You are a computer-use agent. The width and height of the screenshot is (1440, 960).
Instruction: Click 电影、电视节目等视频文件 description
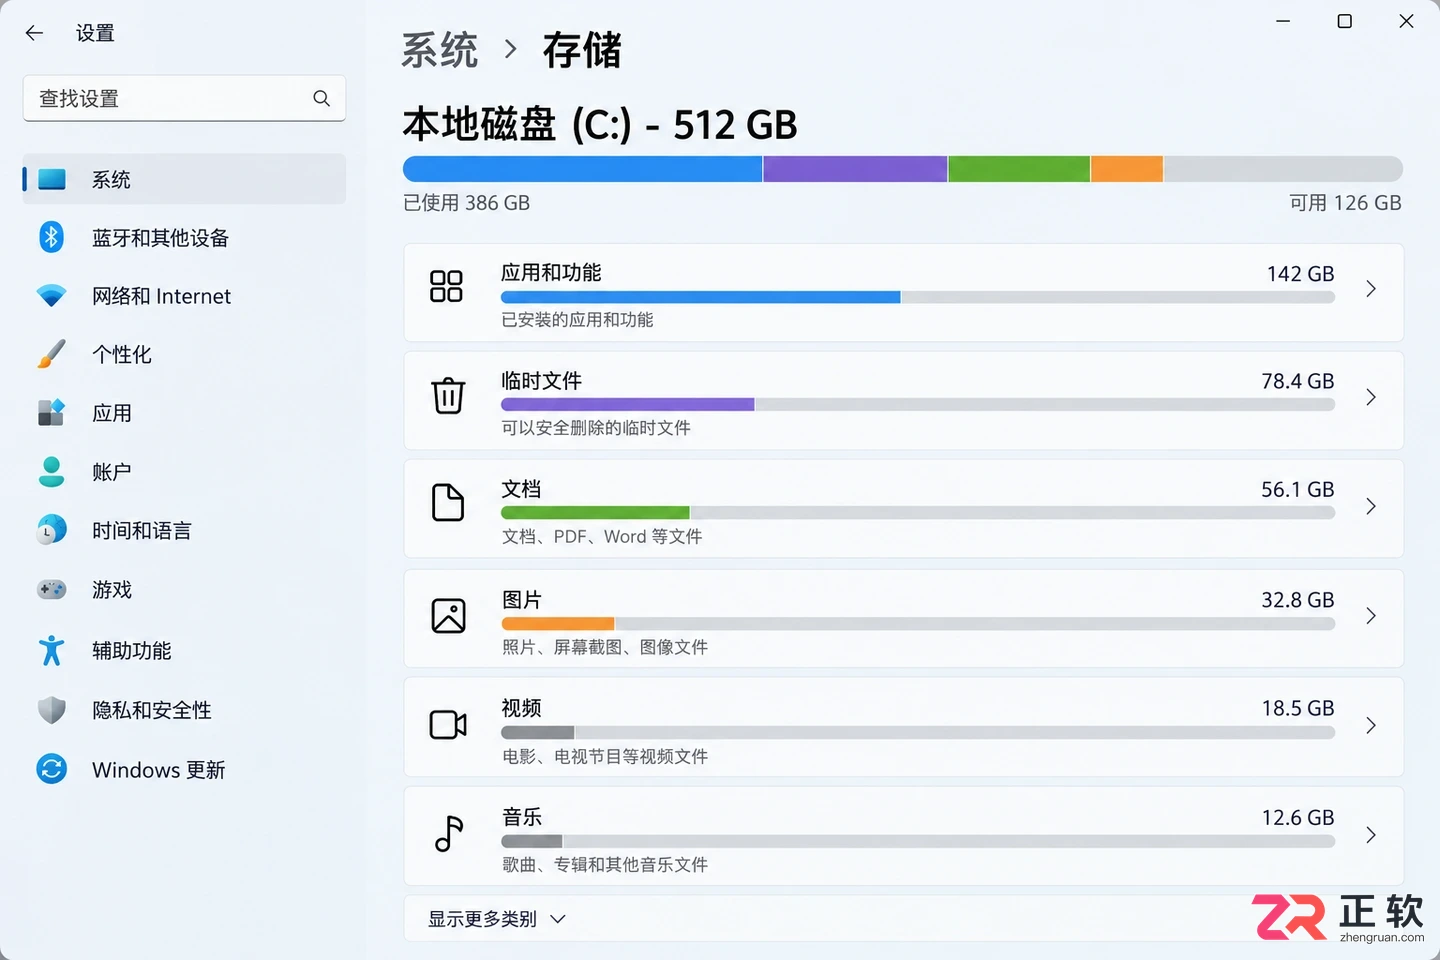[x=605, y=756]
